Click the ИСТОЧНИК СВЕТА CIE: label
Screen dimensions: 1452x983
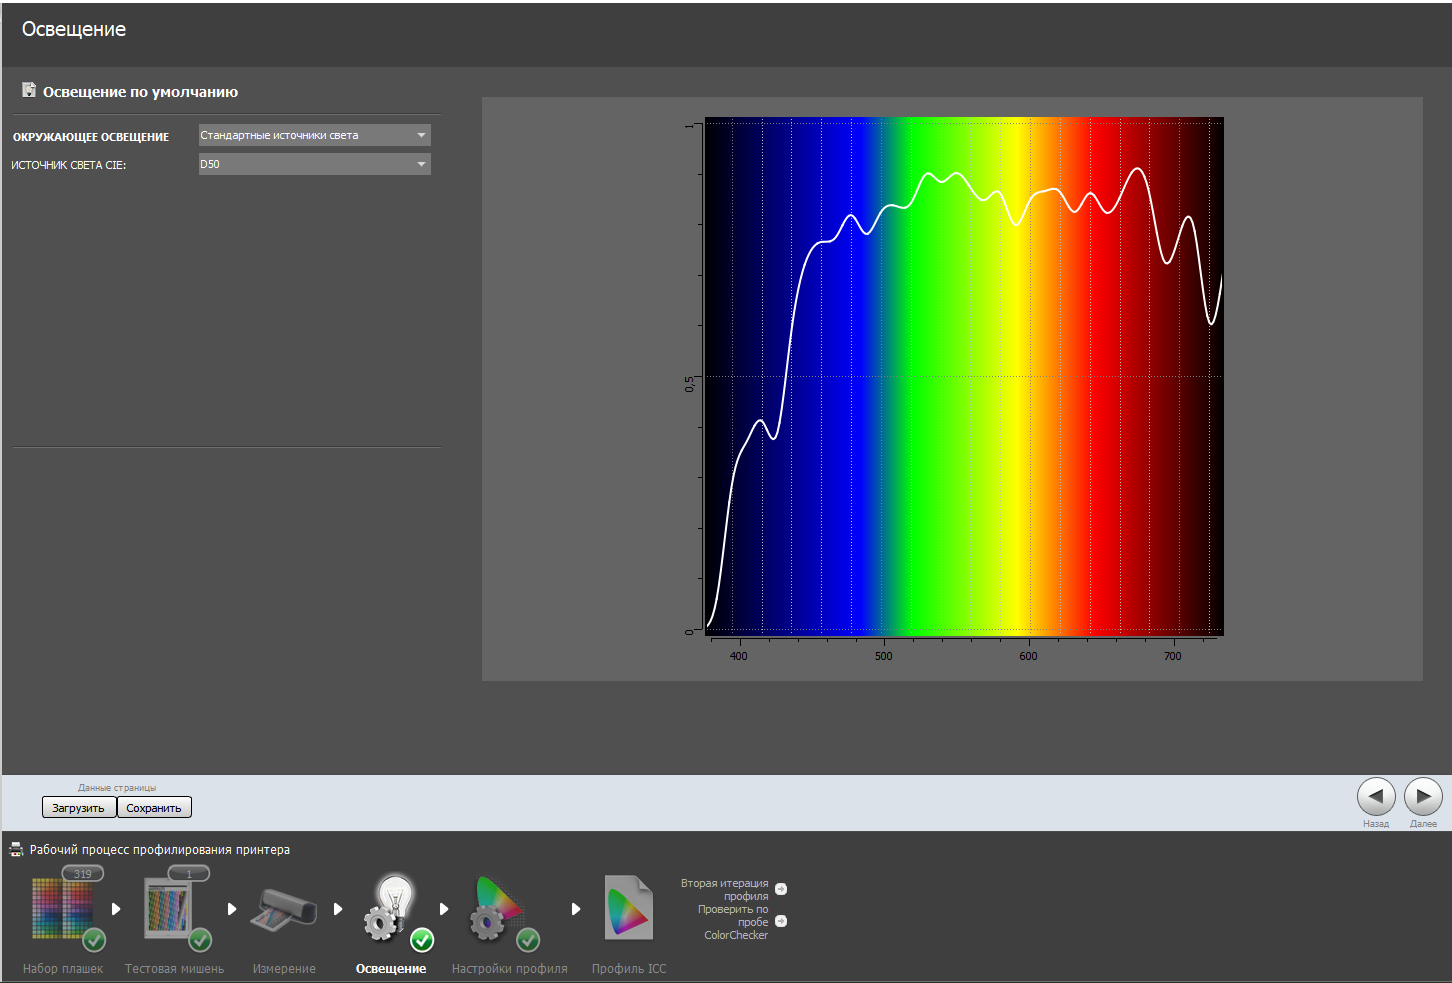coord(69,165)
